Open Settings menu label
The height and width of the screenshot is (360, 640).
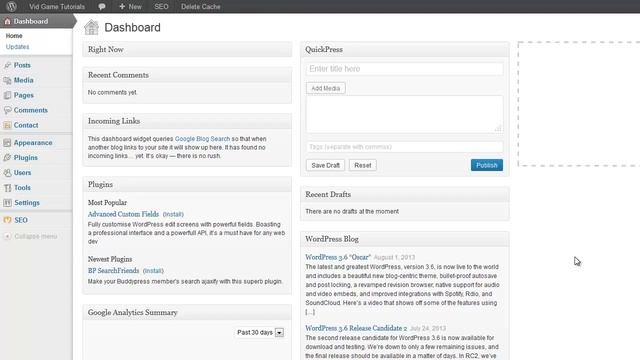27,203
